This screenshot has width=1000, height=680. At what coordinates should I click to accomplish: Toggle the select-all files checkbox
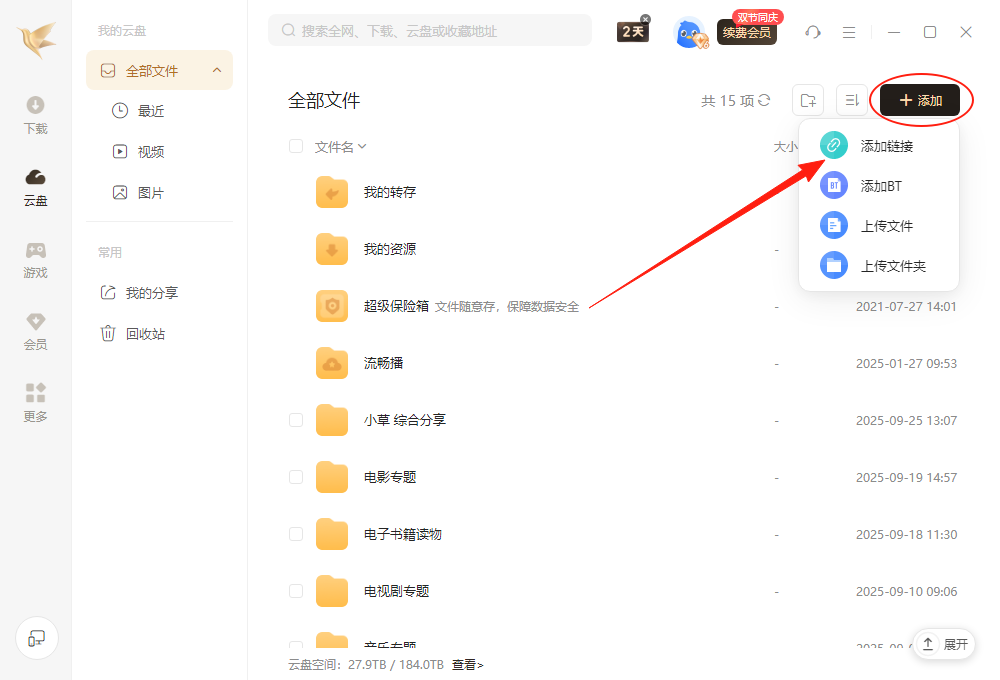click(296, 146)
